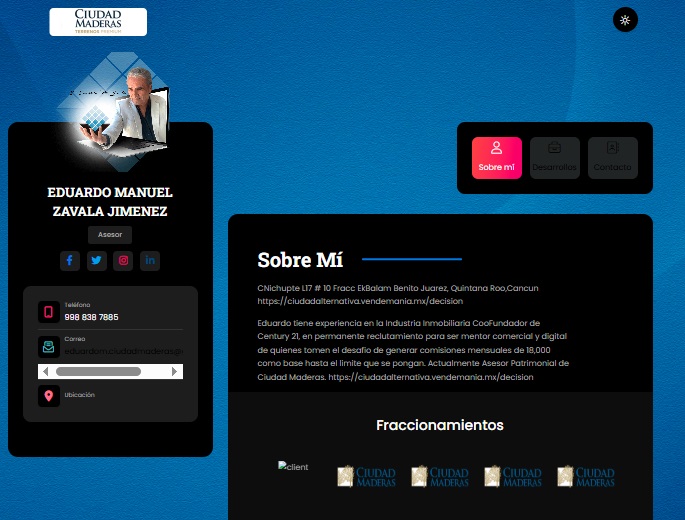Switch to the Contacto tab

tap(613, 158)
